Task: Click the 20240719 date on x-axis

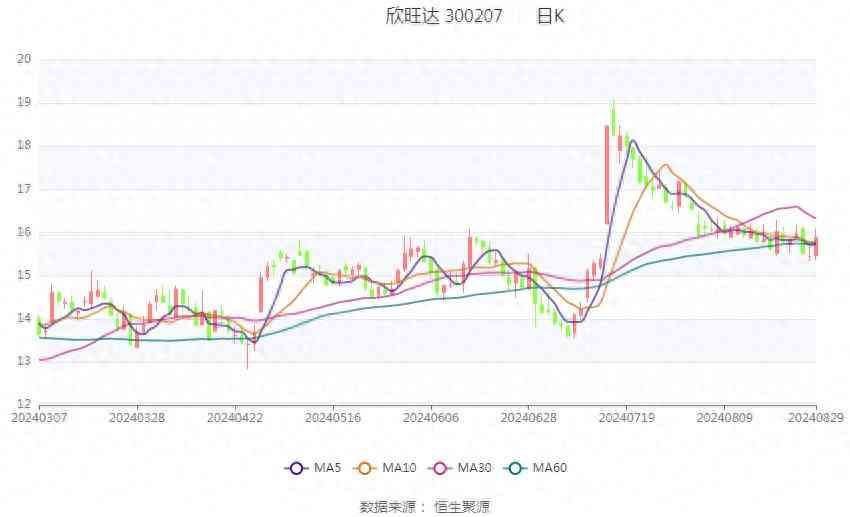Action: [626, 416]
